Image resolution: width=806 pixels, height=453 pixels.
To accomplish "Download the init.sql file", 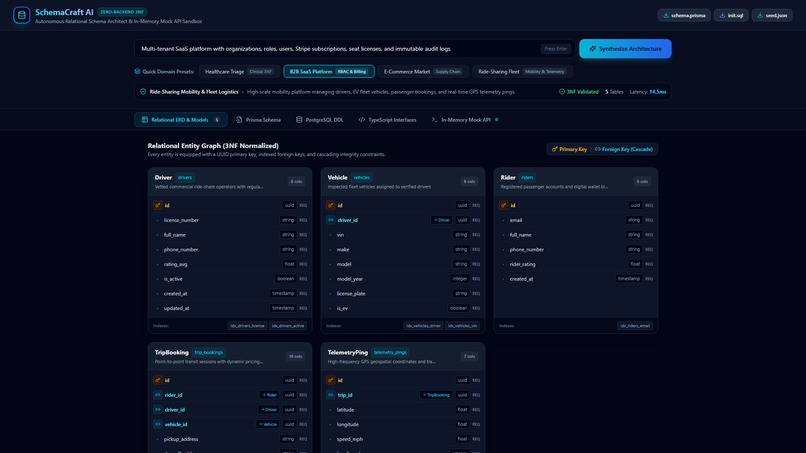I will tap(731, 15).
